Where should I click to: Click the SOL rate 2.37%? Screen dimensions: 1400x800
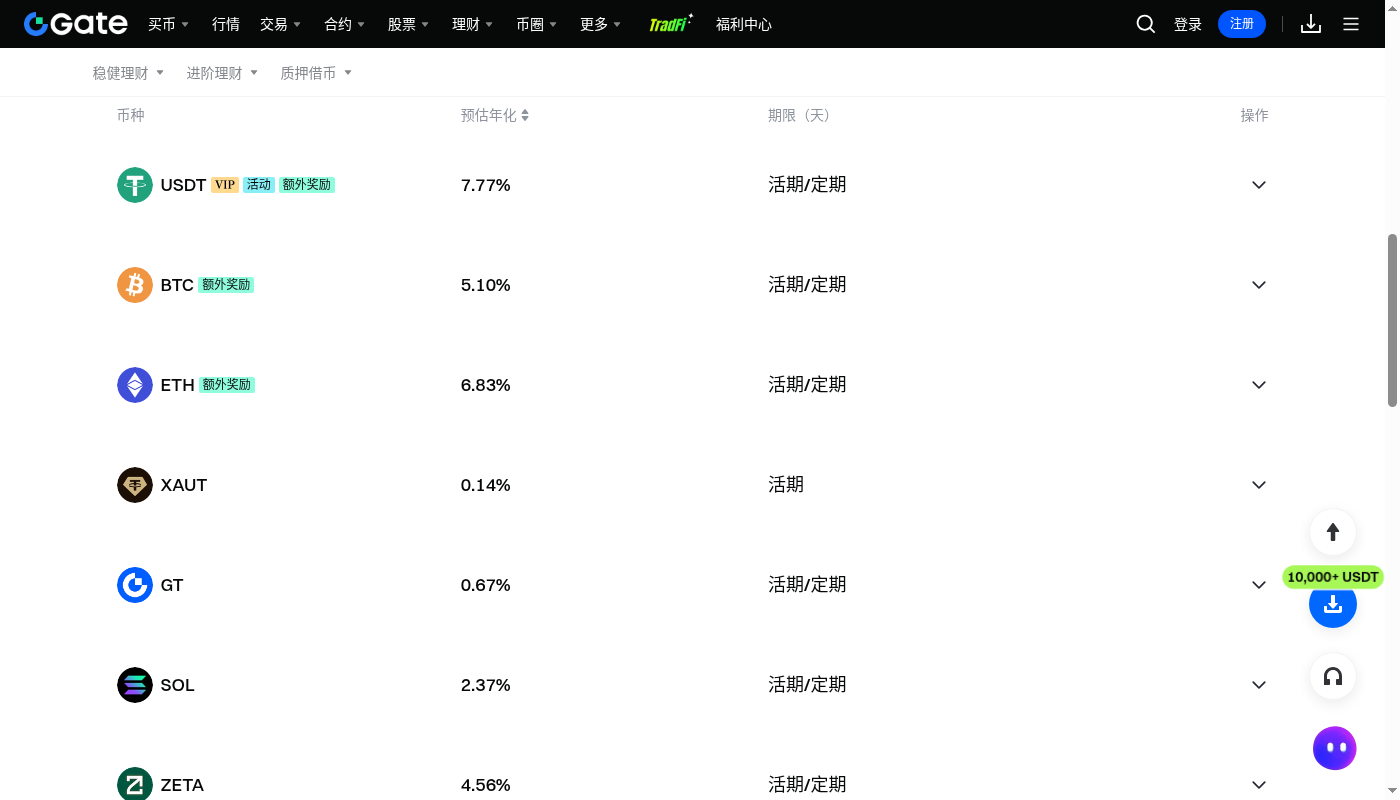(486, 685)
